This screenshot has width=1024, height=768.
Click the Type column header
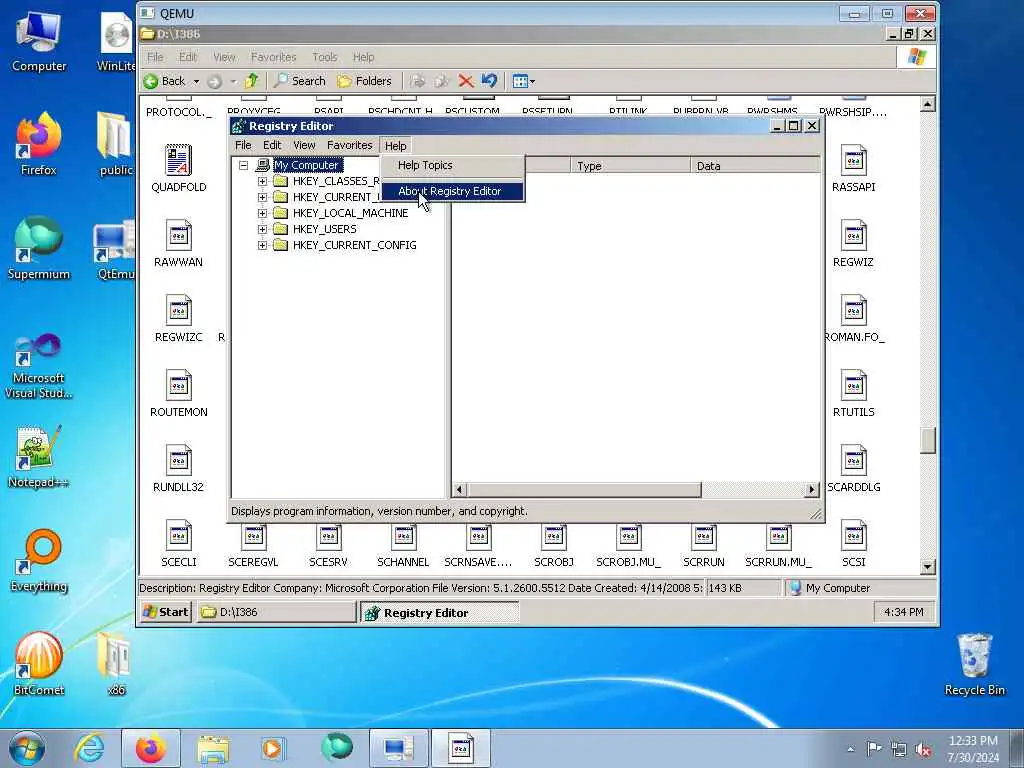pyautogui.click(x=630, y=166)
